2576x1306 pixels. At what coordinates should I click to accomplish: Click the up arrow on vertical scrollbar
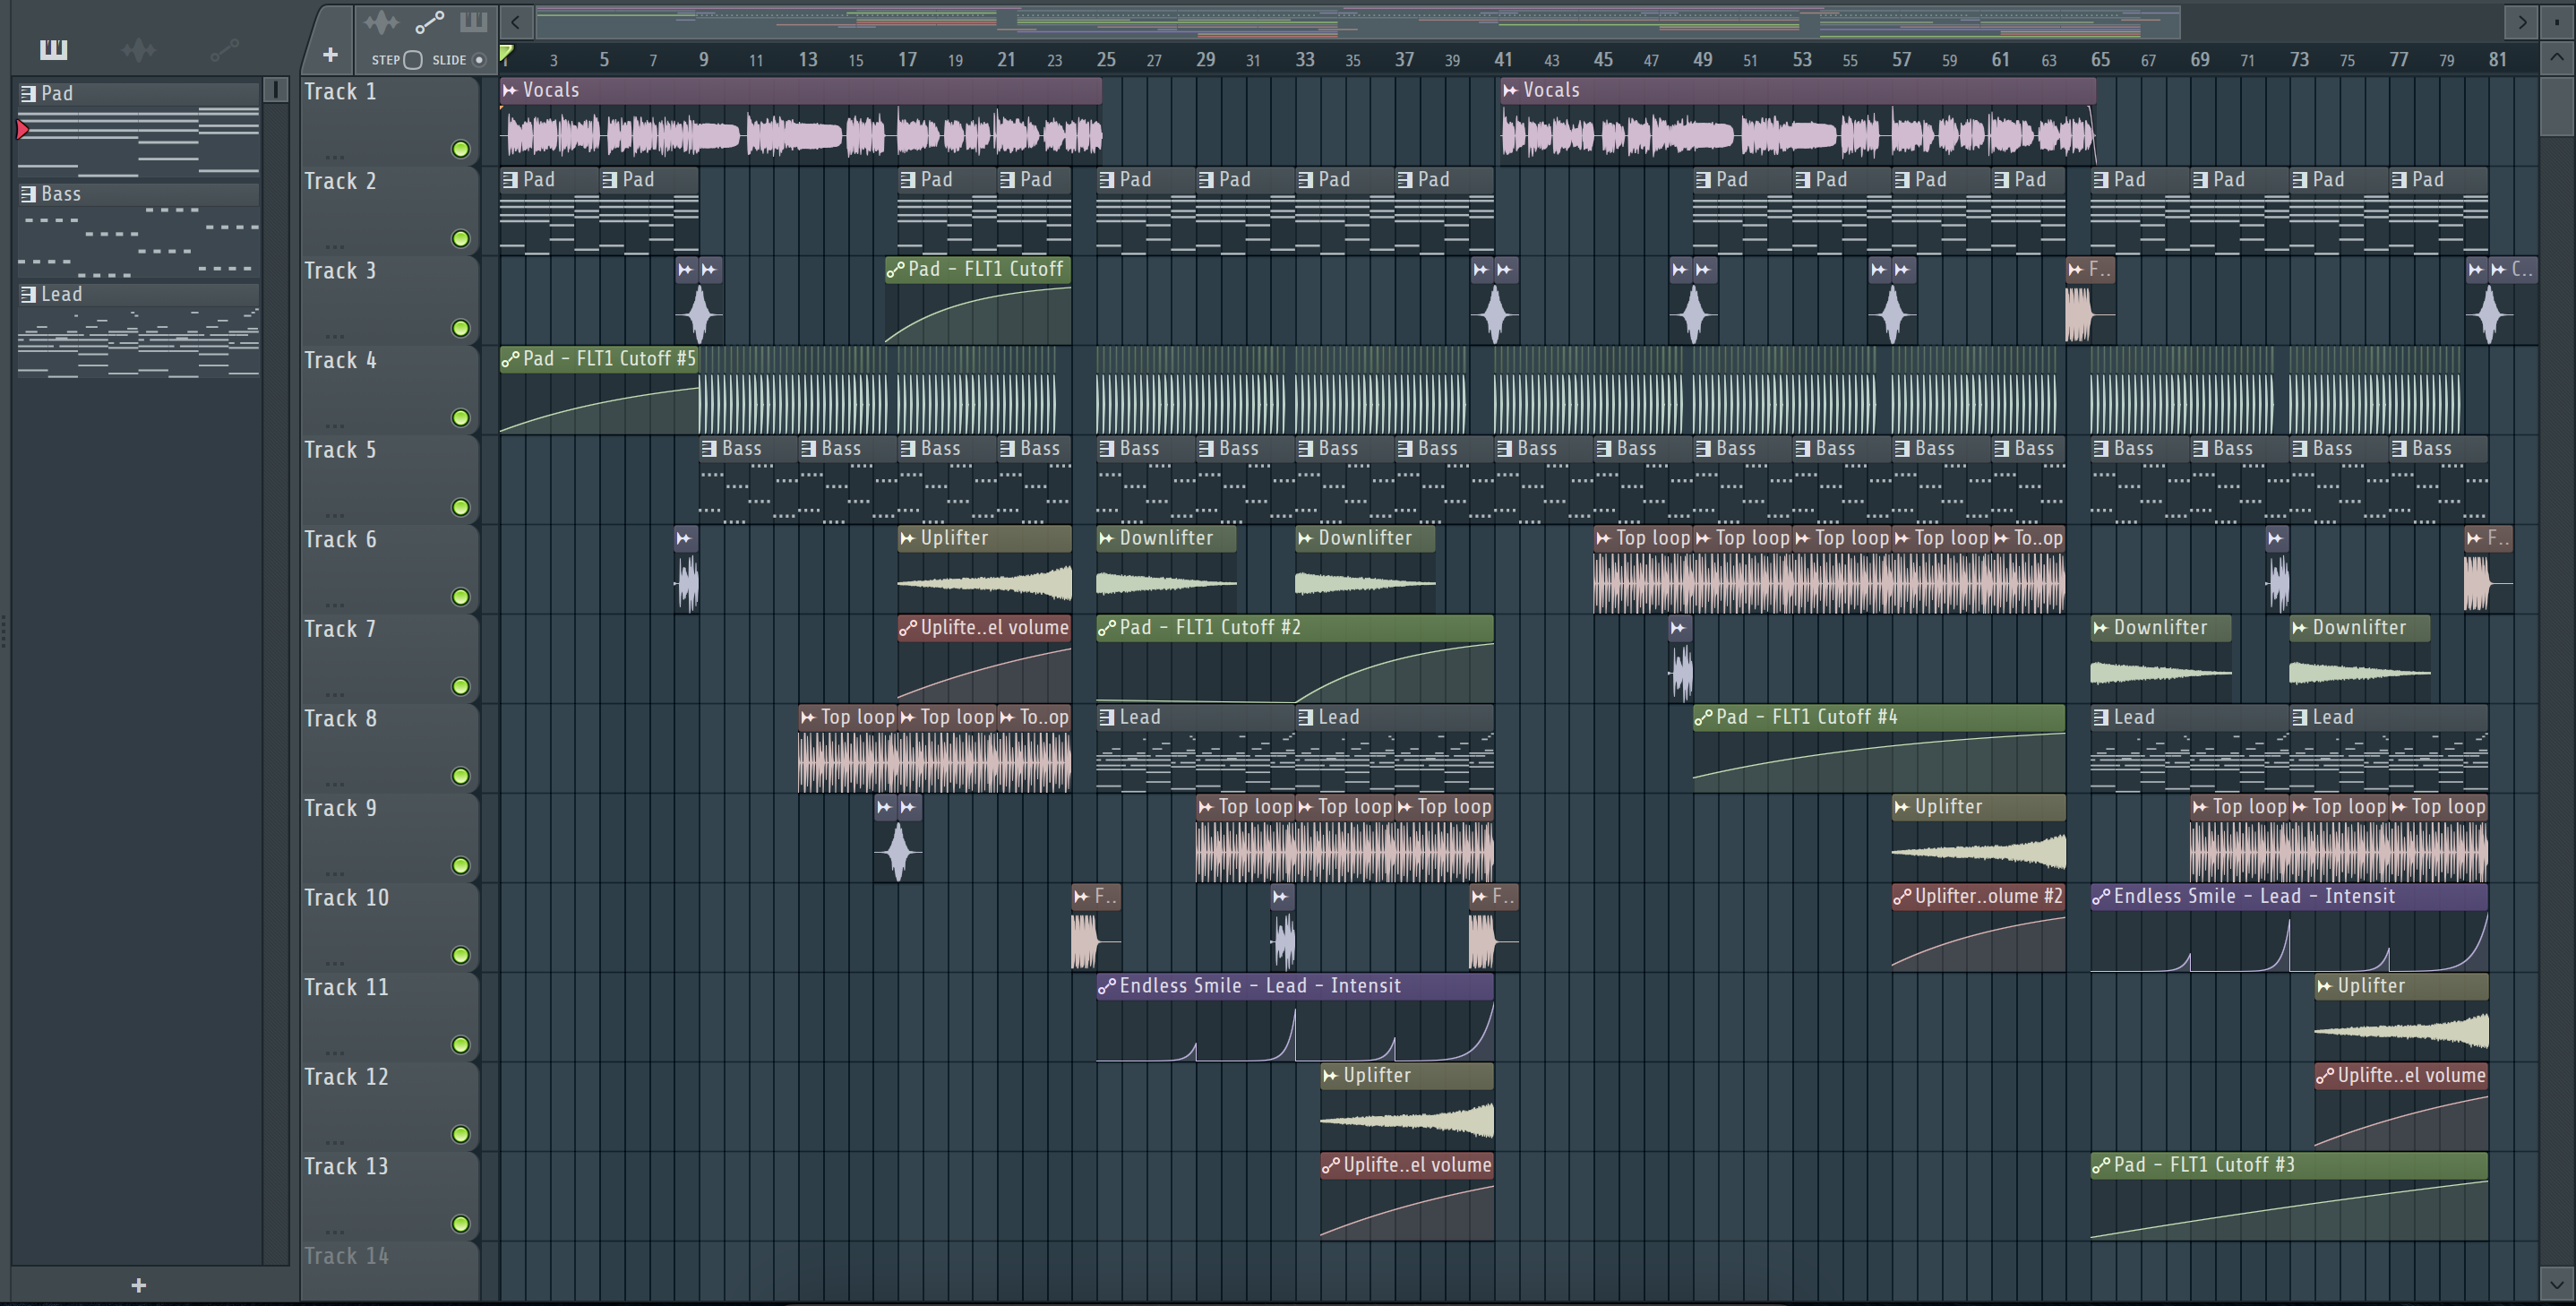2556,58
